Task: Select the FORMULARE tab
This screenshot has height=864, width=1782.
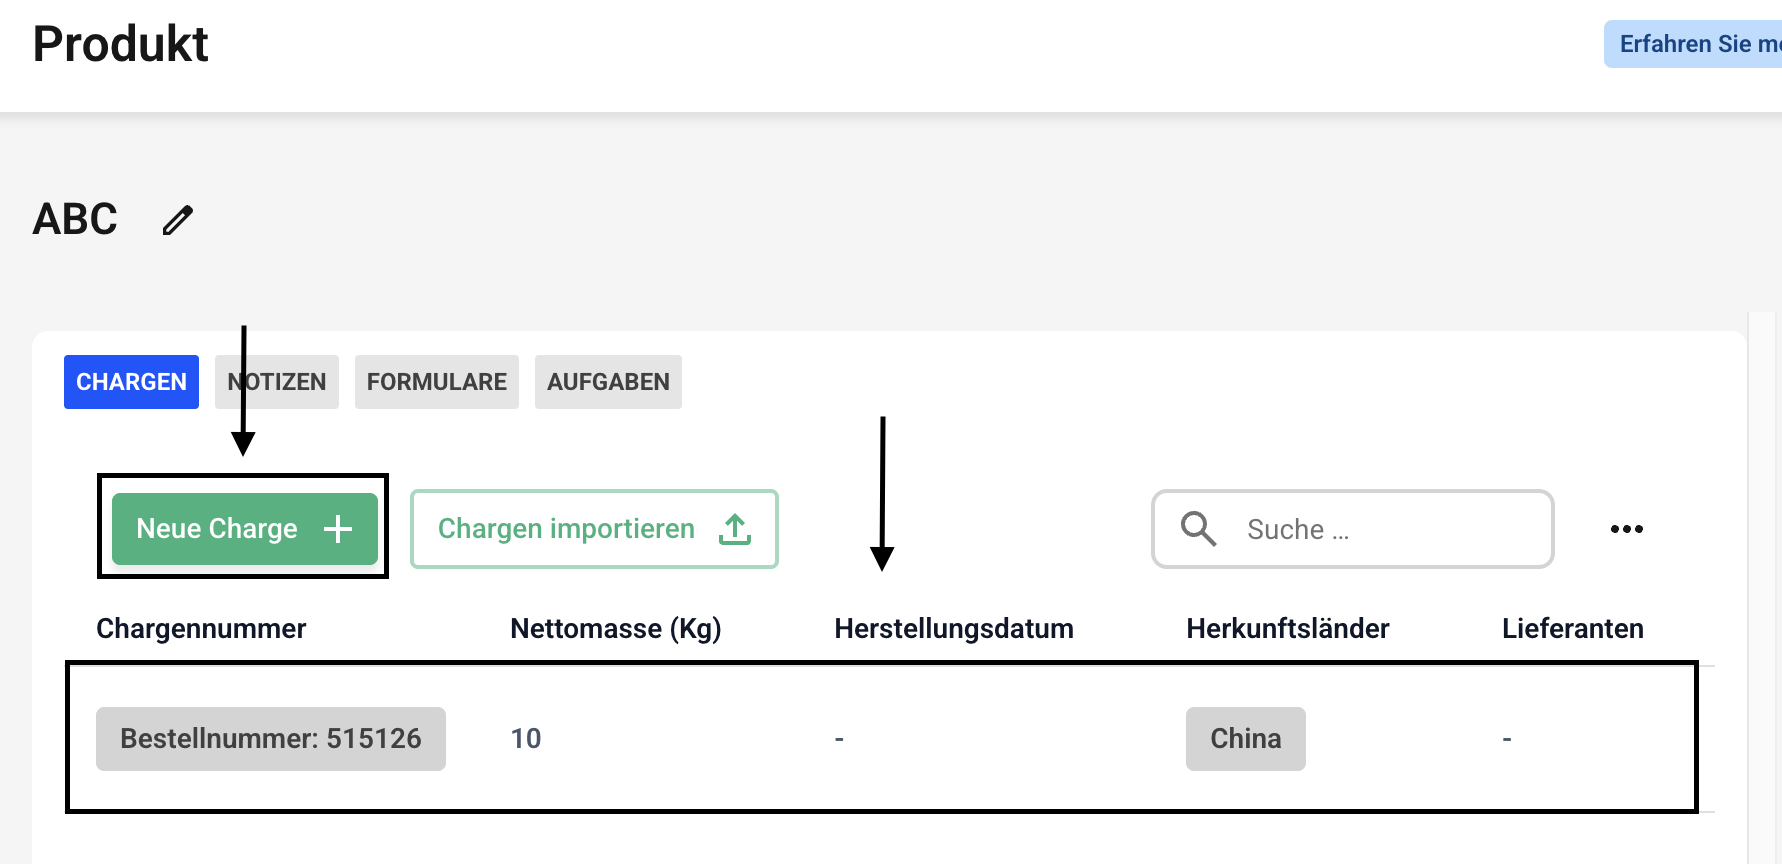Action: click(436, 382)
